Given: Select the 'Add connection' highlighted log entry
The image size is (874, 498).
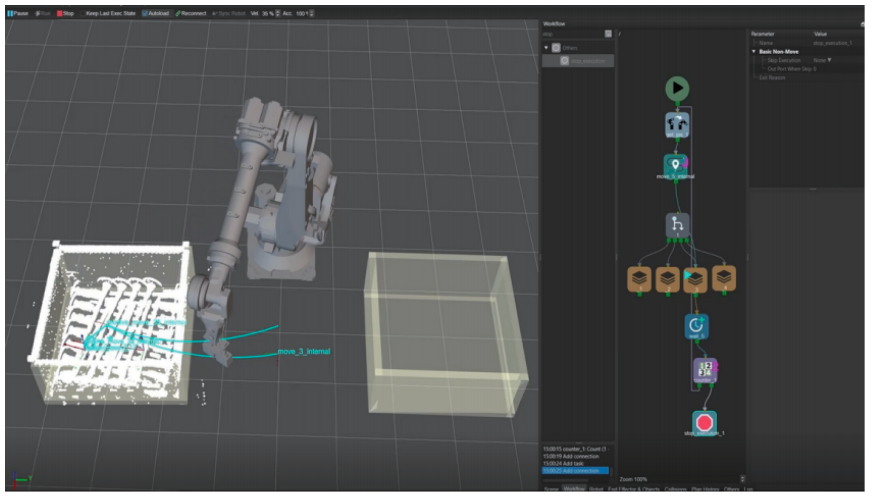Looking at the screenshot, I should coord(575,470).
